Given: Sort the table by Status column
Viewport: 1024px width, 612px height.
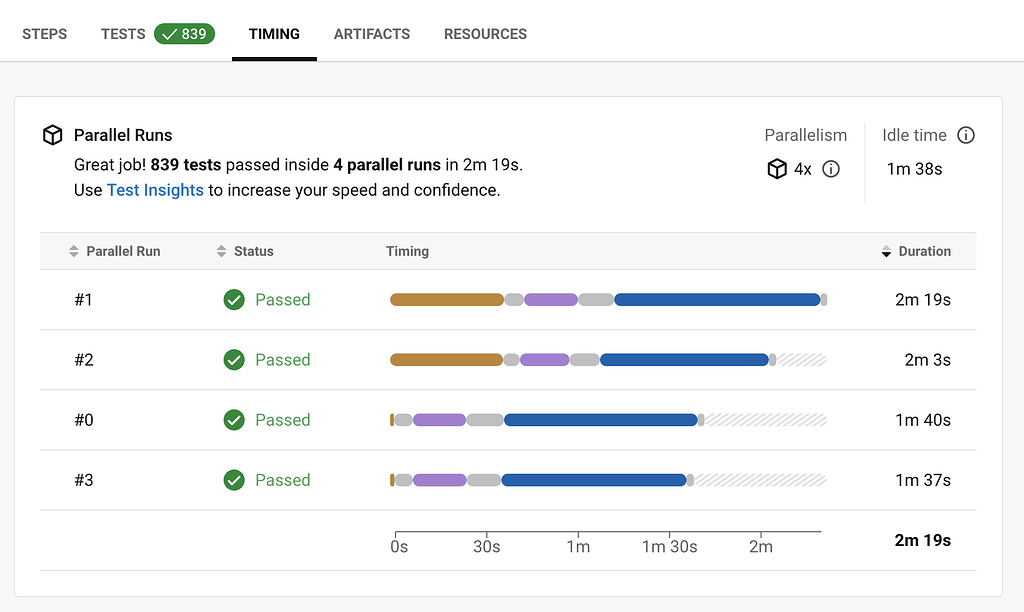Looking at the screenshot, I should [x=245, y=251].
